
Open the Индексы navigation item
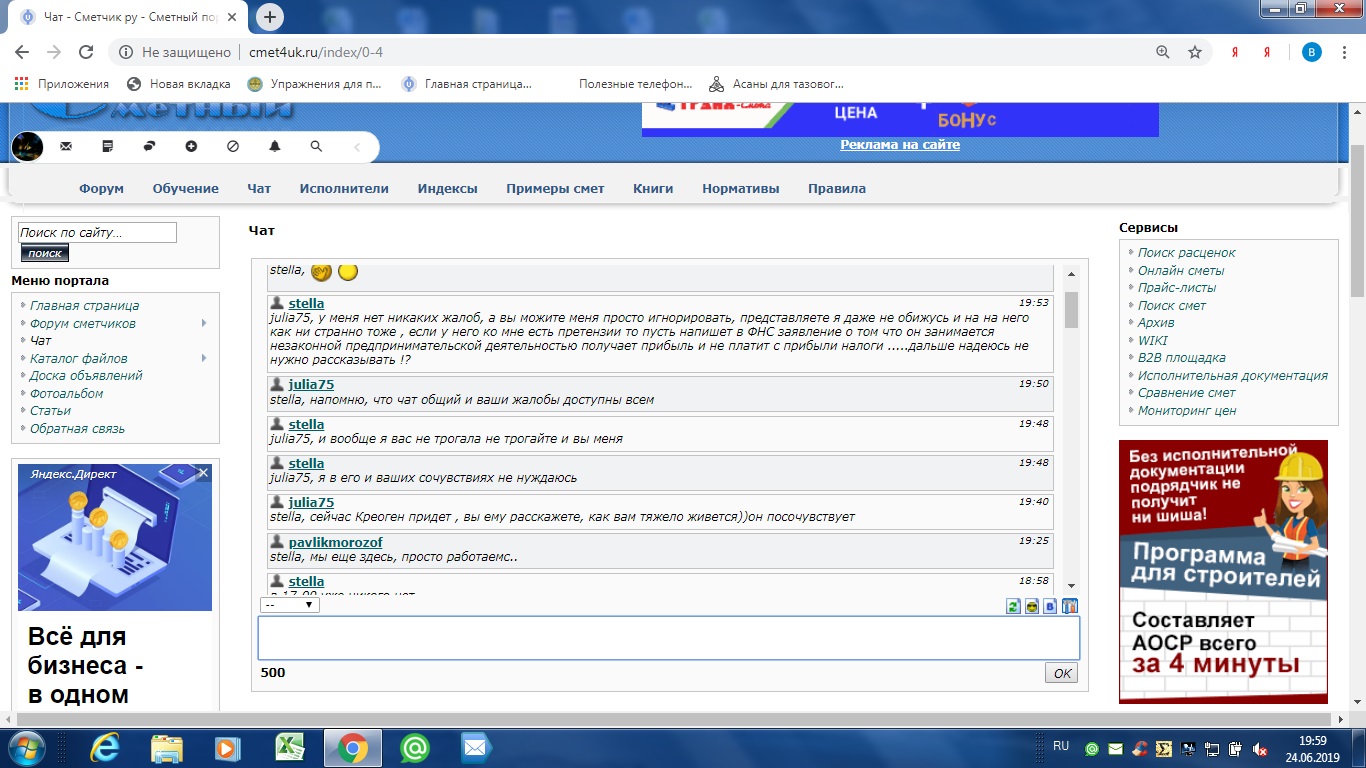click(448, 188)
